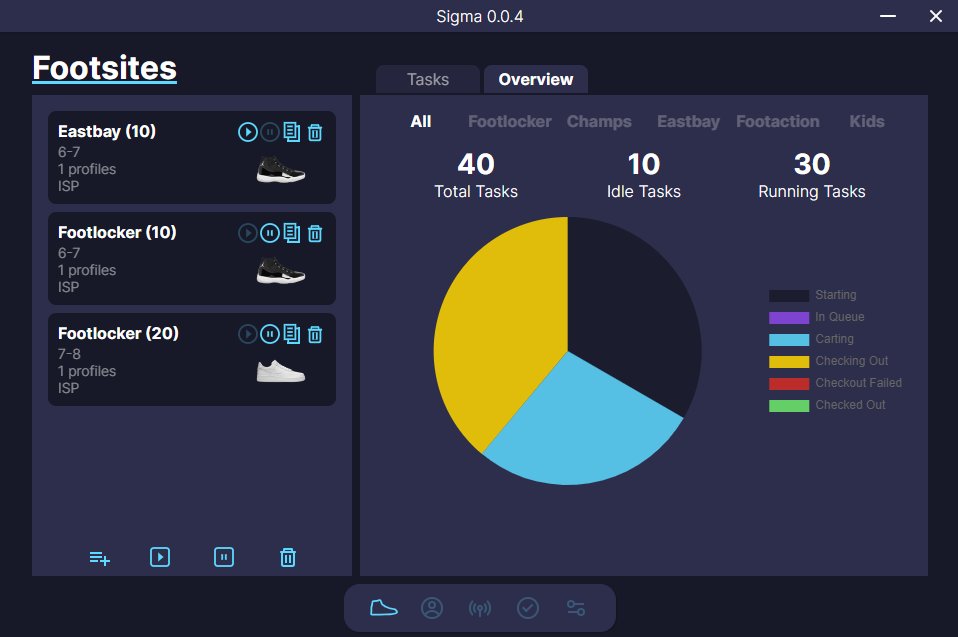Add a new task group
This screenshot has height=637, width=958.
[100, 558]
